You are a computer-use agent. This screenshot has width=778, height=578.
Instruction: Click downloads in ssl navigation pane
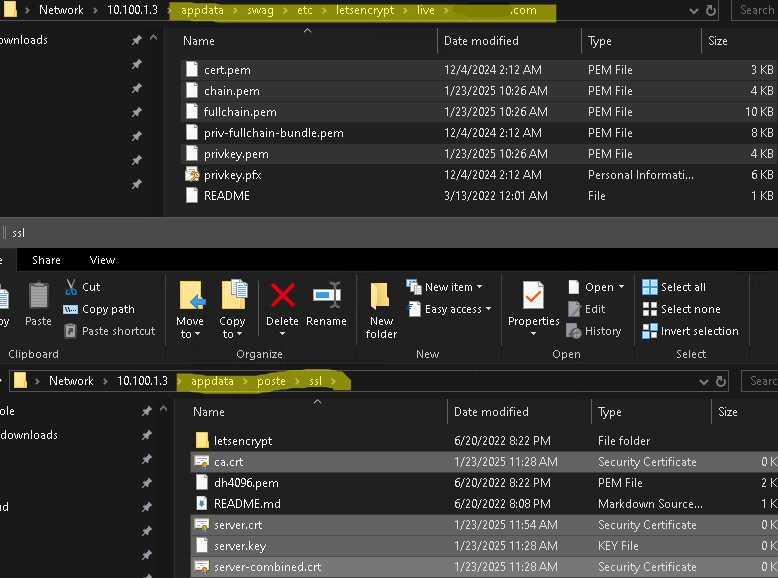pos(29,435)
